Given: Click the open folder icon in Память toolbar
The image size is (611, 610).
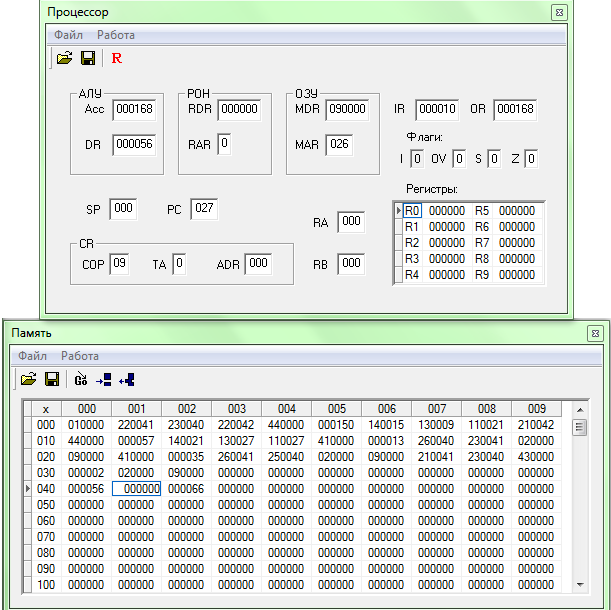Looking at the screenshot, I should (x=28, y=379).
